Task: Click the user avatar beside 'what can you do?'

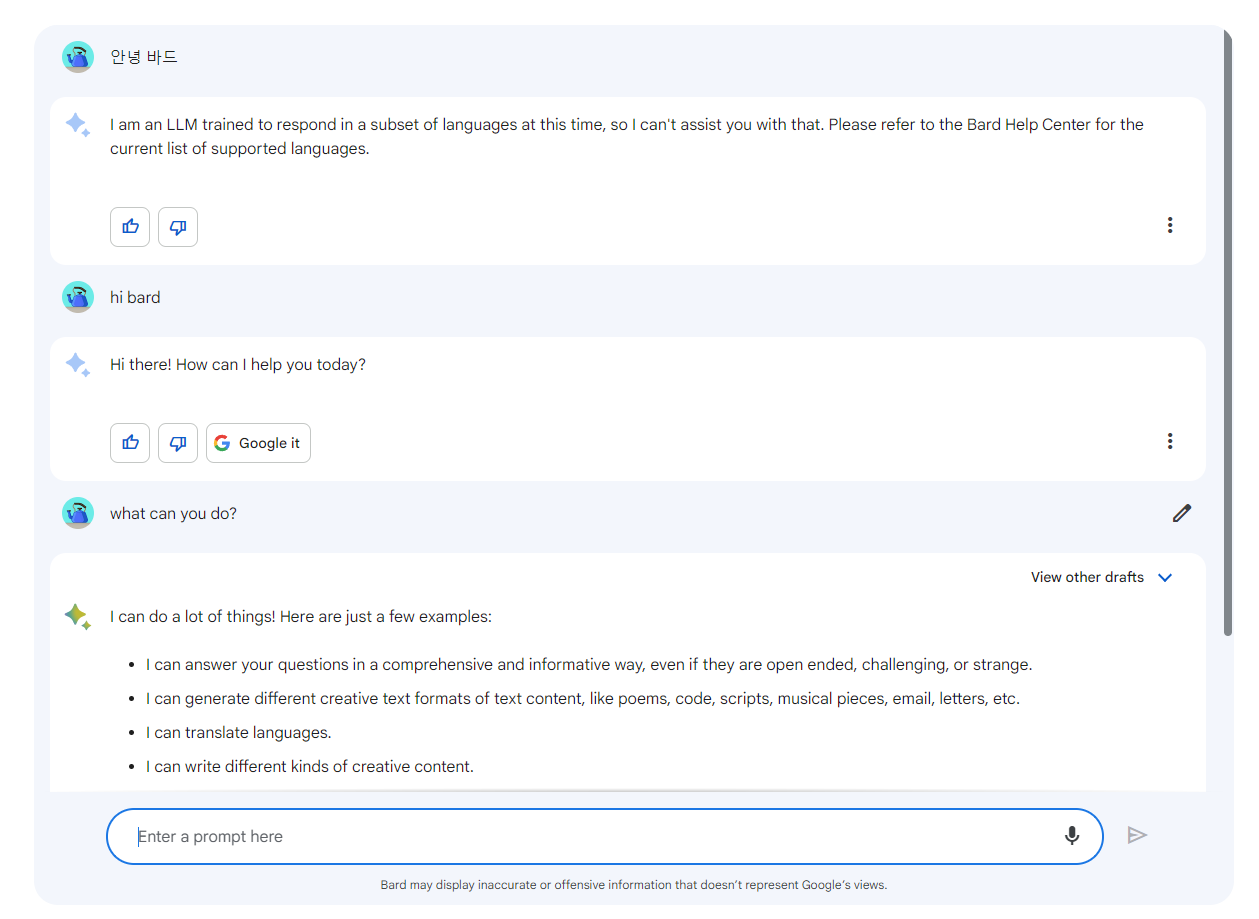Action: [78, 513]
